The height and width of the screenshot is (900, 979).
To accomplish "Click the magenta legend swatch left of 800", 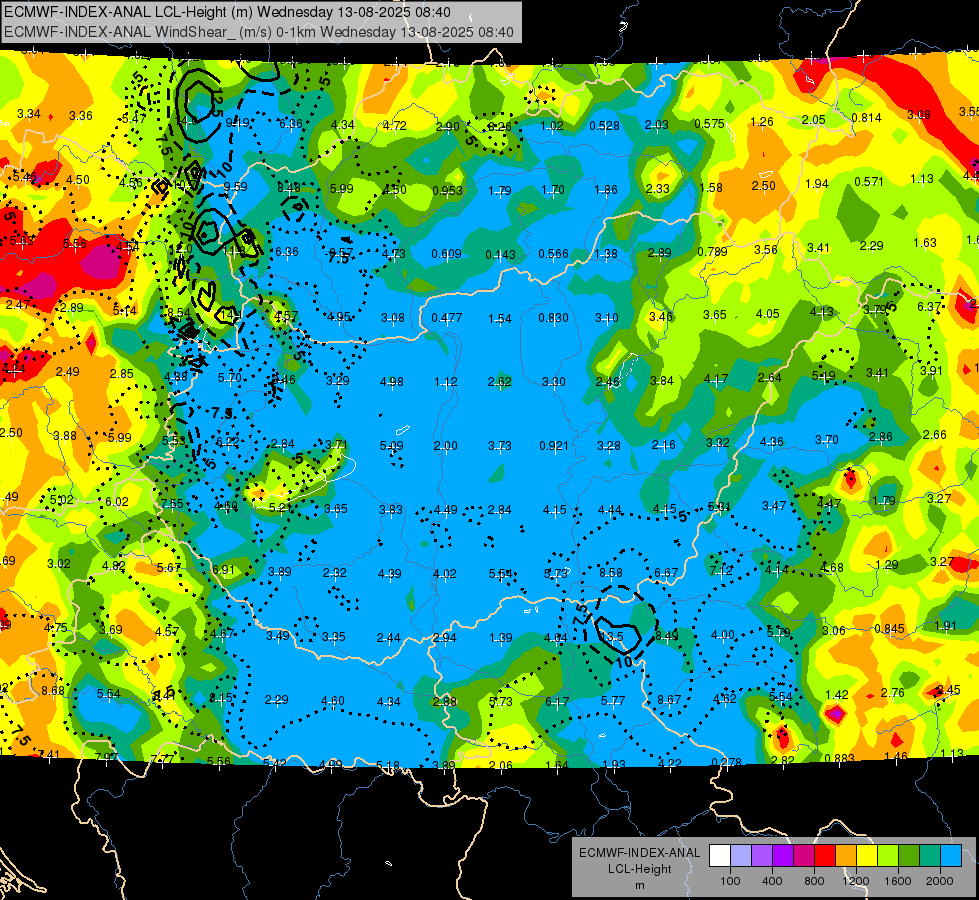I will pyautogui.click(x=804, y=856).
